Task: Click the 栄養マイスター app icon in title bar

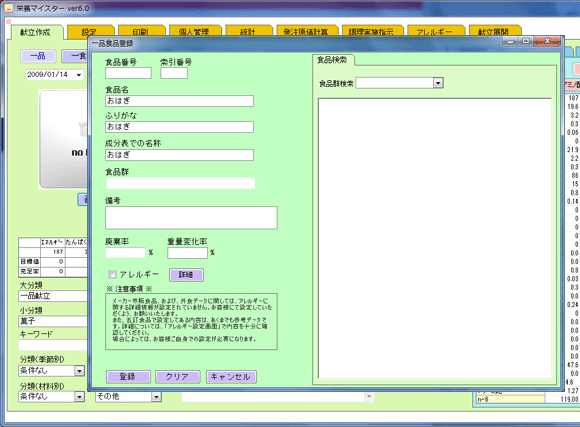Action: click(x=8, y=8)
